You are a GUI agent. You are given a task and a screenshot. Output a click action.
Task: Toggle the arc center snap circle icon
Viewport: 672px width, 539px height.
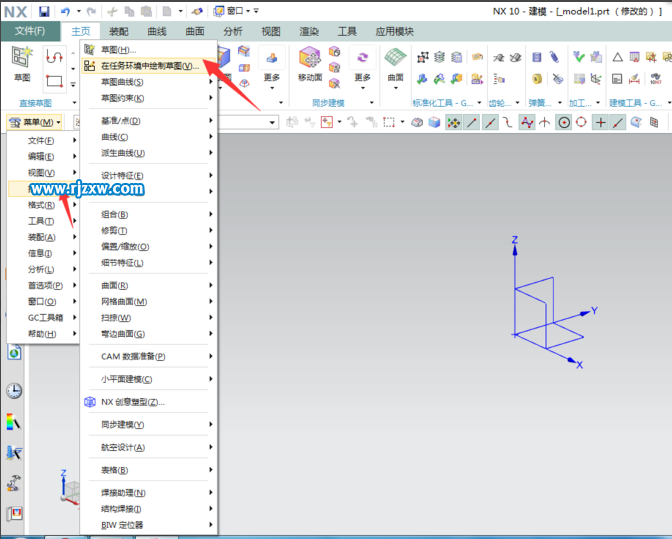point(564,123)
